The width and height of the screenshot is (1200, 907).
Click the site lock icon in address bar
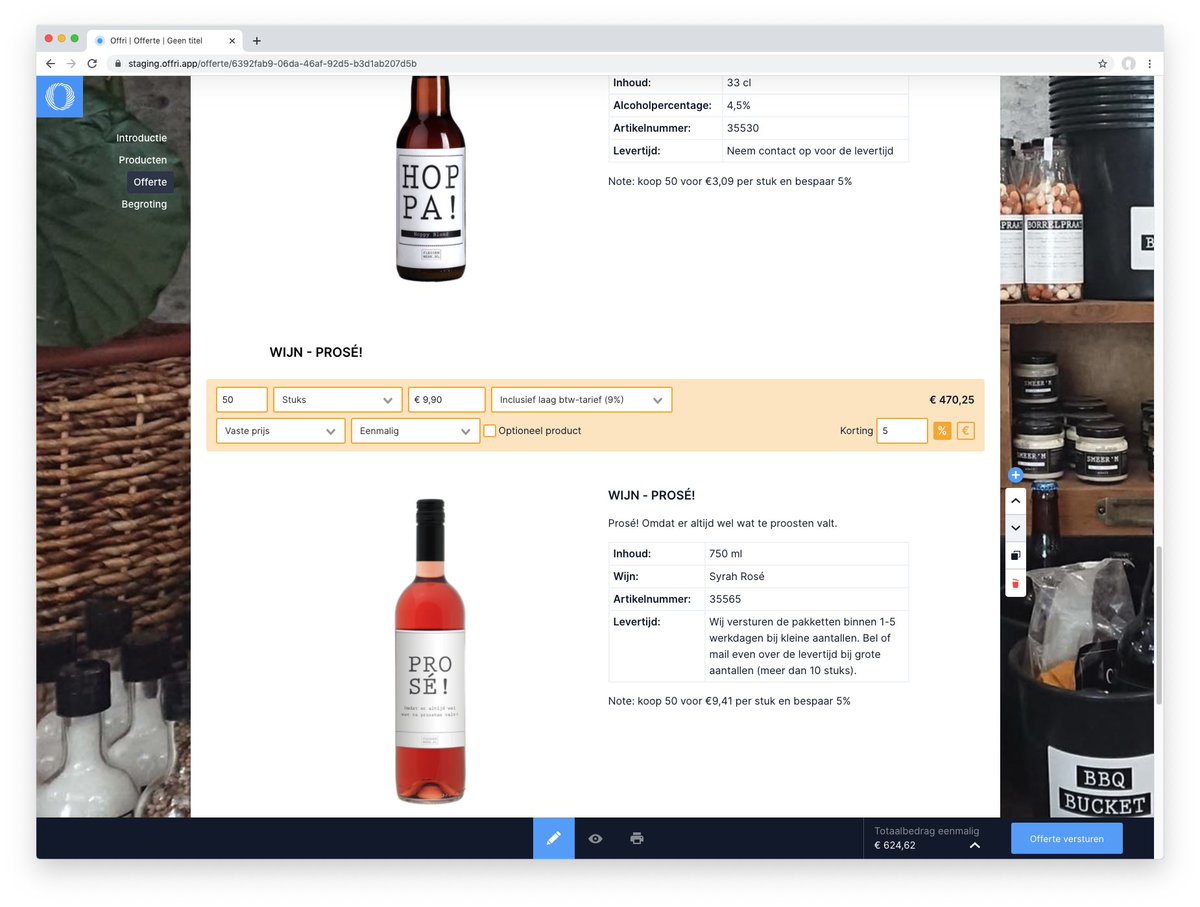pyautogui.click(x=118, y=63)
